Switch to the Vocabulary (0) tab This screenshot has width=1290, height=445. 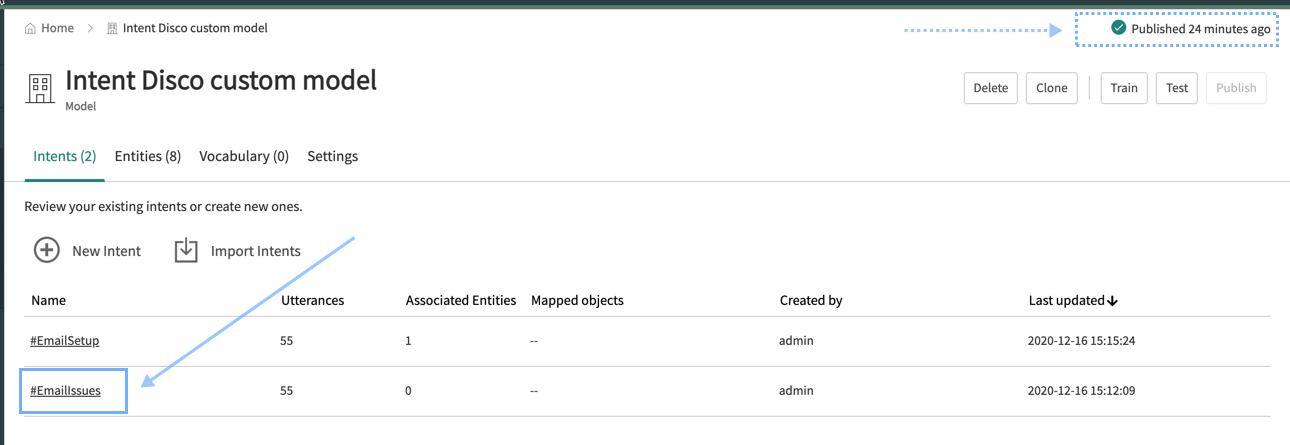pos(244,156)
